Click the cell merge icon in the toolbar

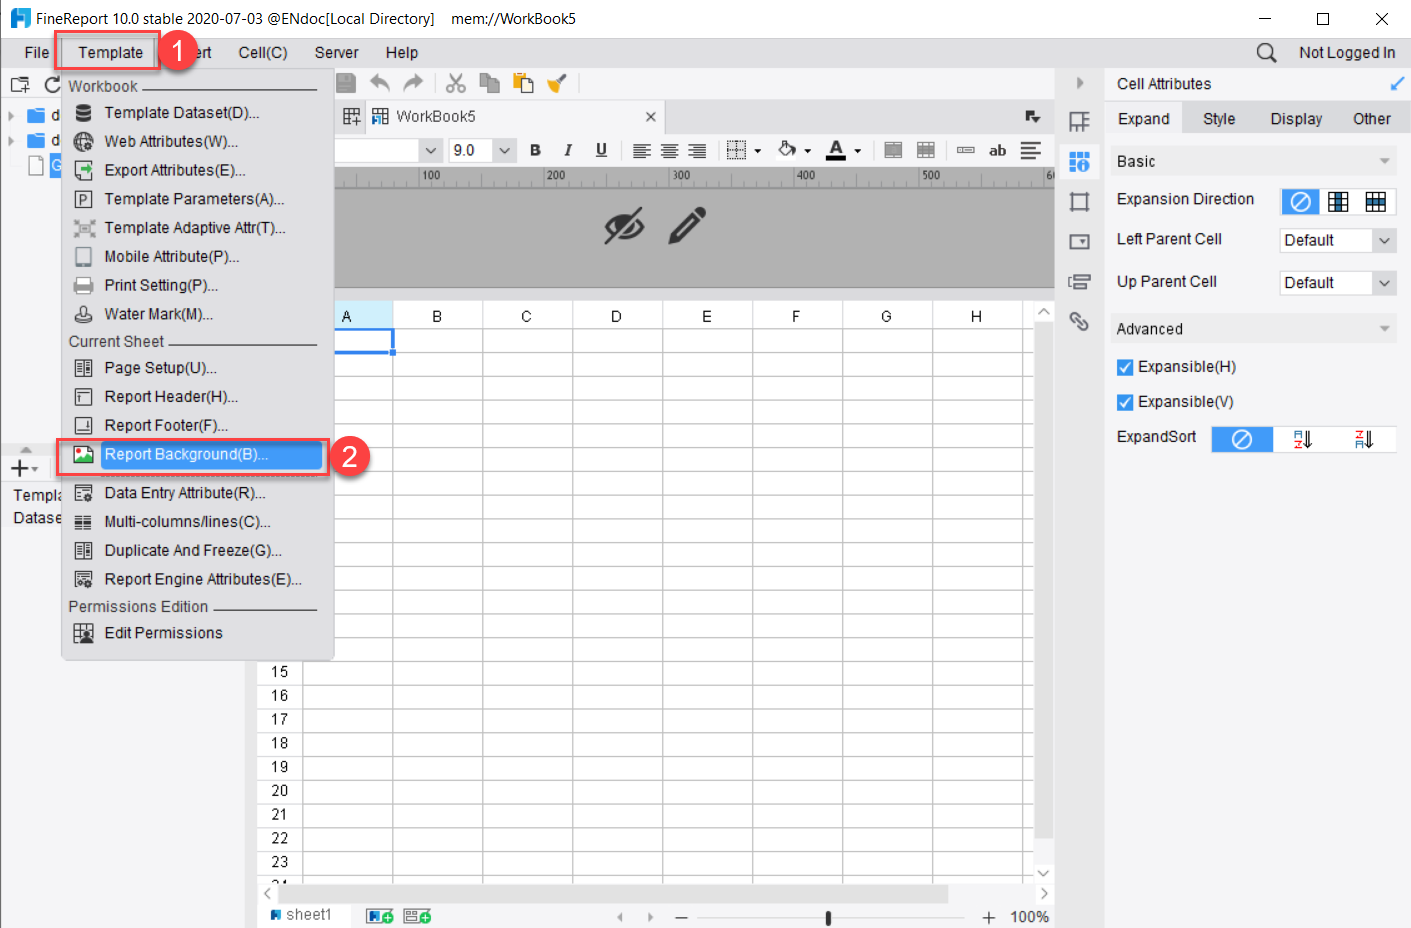coord(891,150)
